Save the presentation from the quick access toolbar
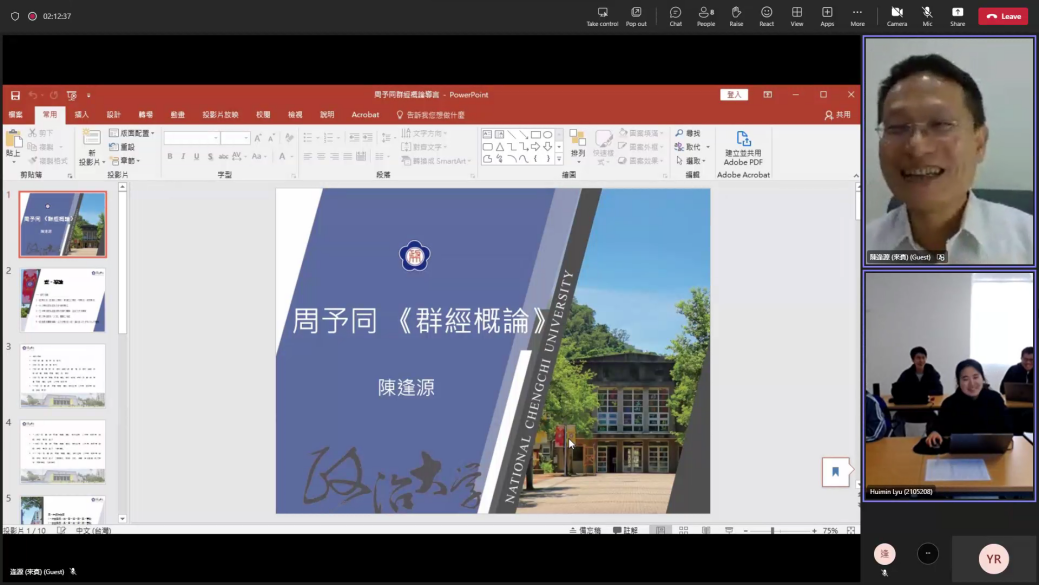Screen dimensions: 1039x585 [x=15, y=95]
